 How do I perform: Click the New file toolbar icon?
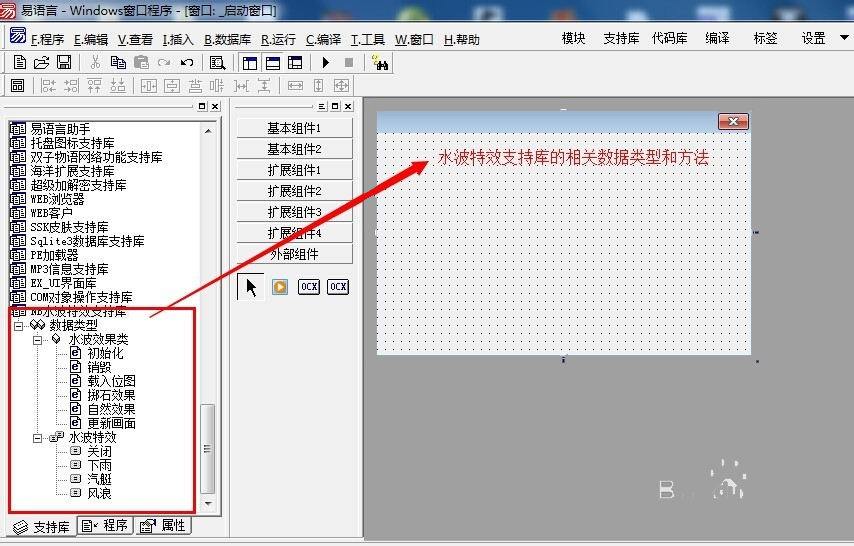coord(20,62)
